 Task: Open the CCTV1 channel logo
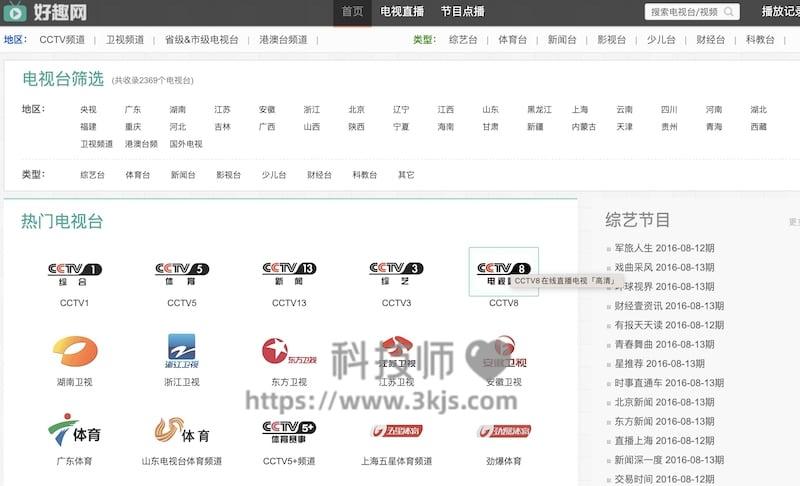point(74,274)
